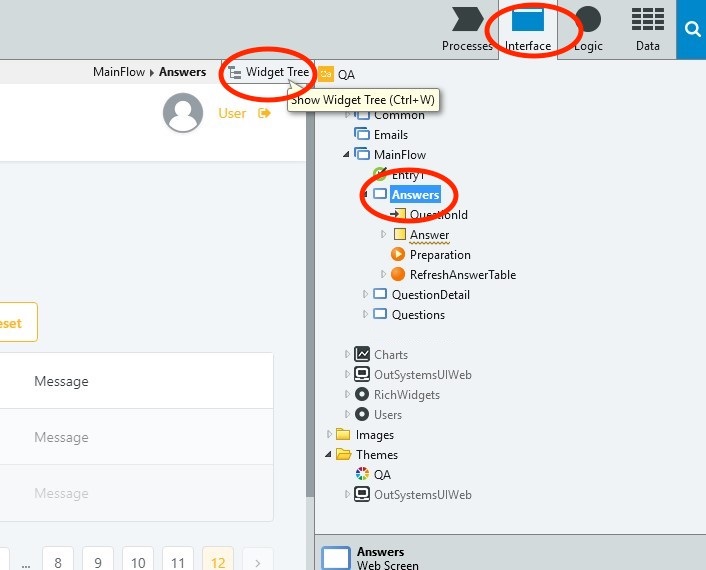Select the Preparation action

440,255
